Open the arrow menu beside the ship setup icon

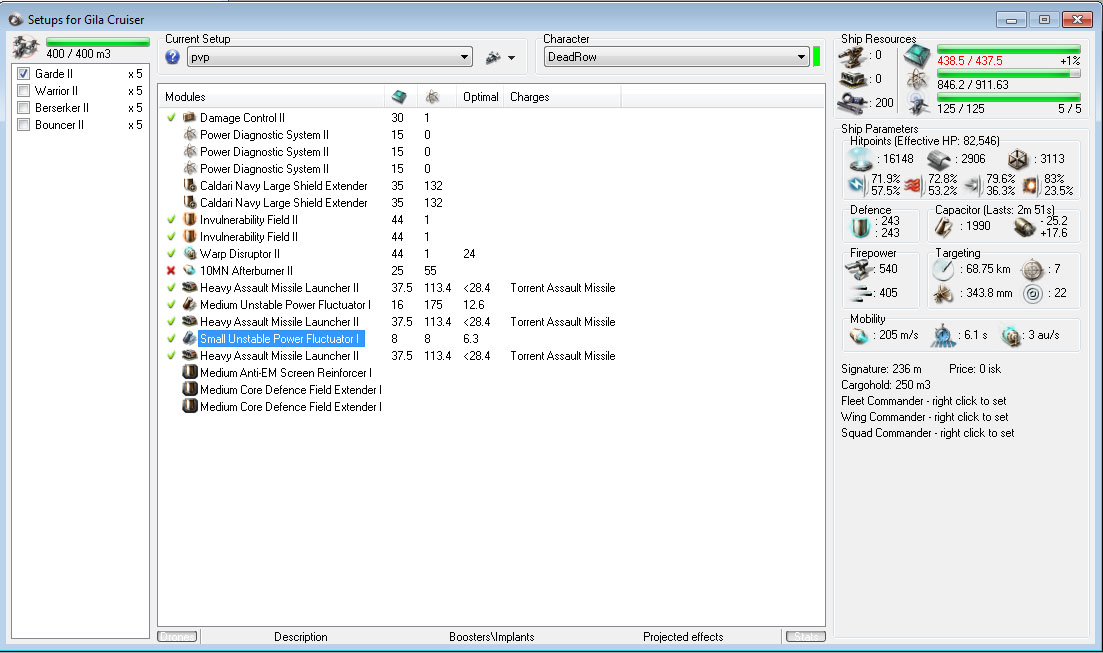tap(511, 58)
